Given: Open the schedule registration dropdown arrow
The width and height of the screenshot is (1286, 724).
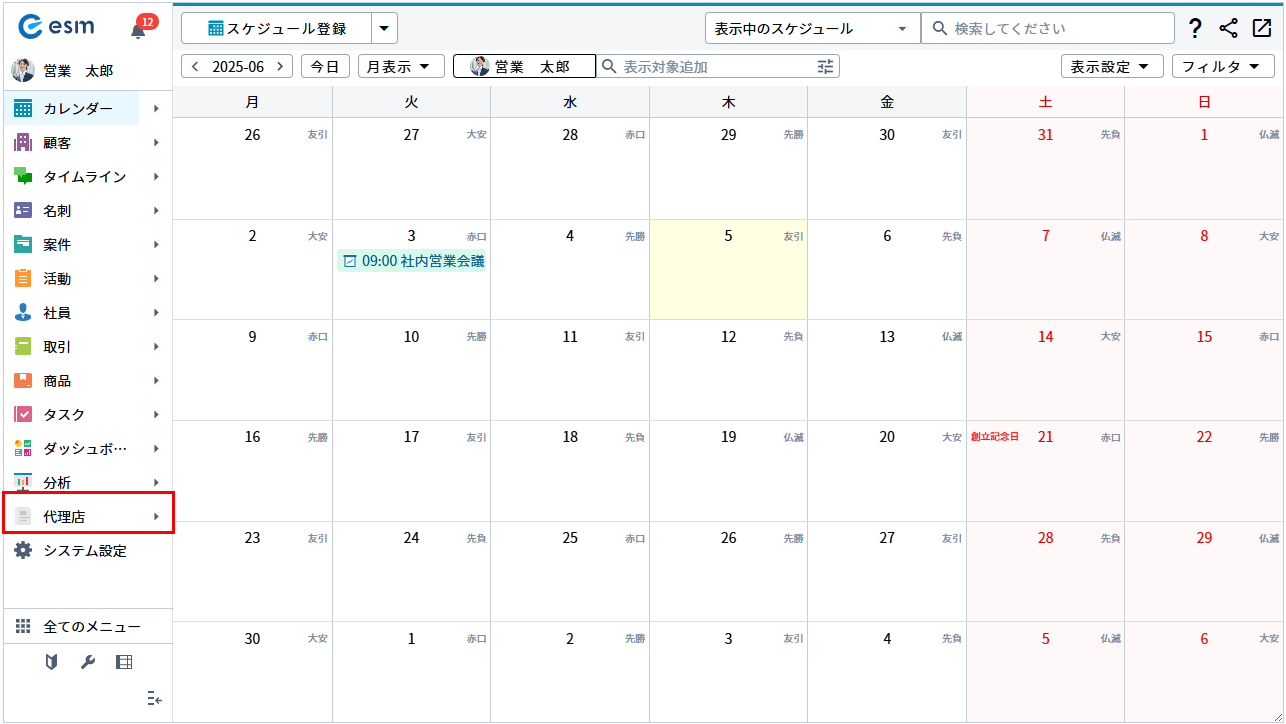Looking at the screenshot, I should 384,29.
